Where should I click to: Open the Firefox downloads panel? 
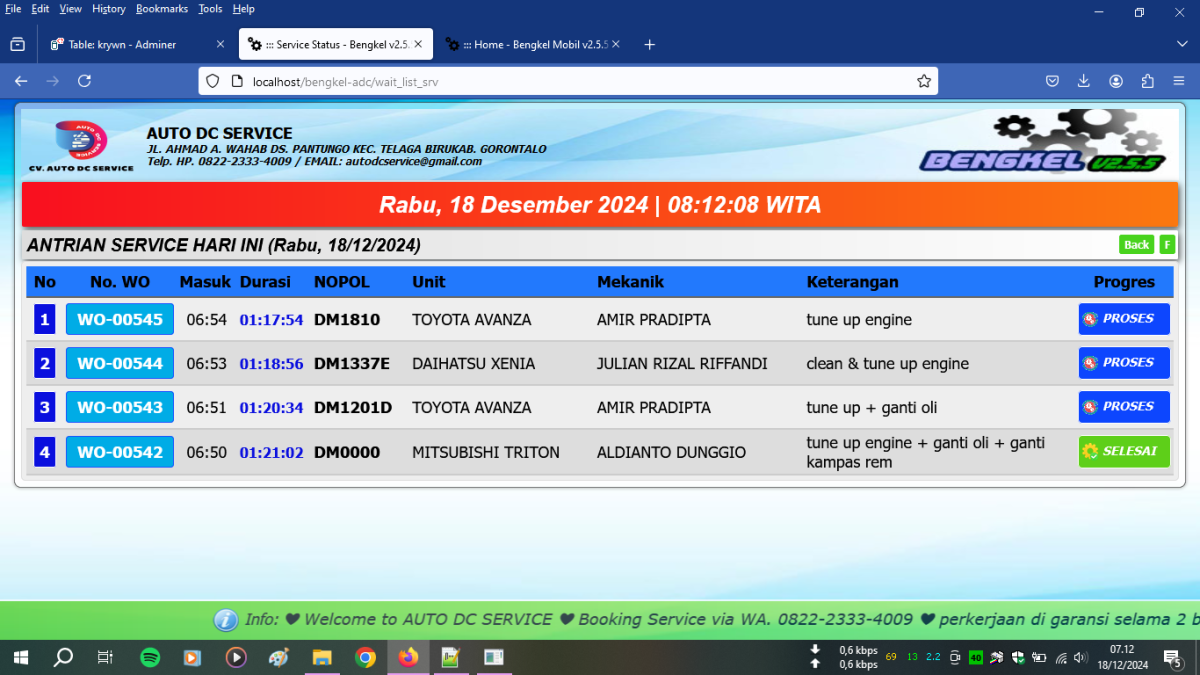point(1083,81)
